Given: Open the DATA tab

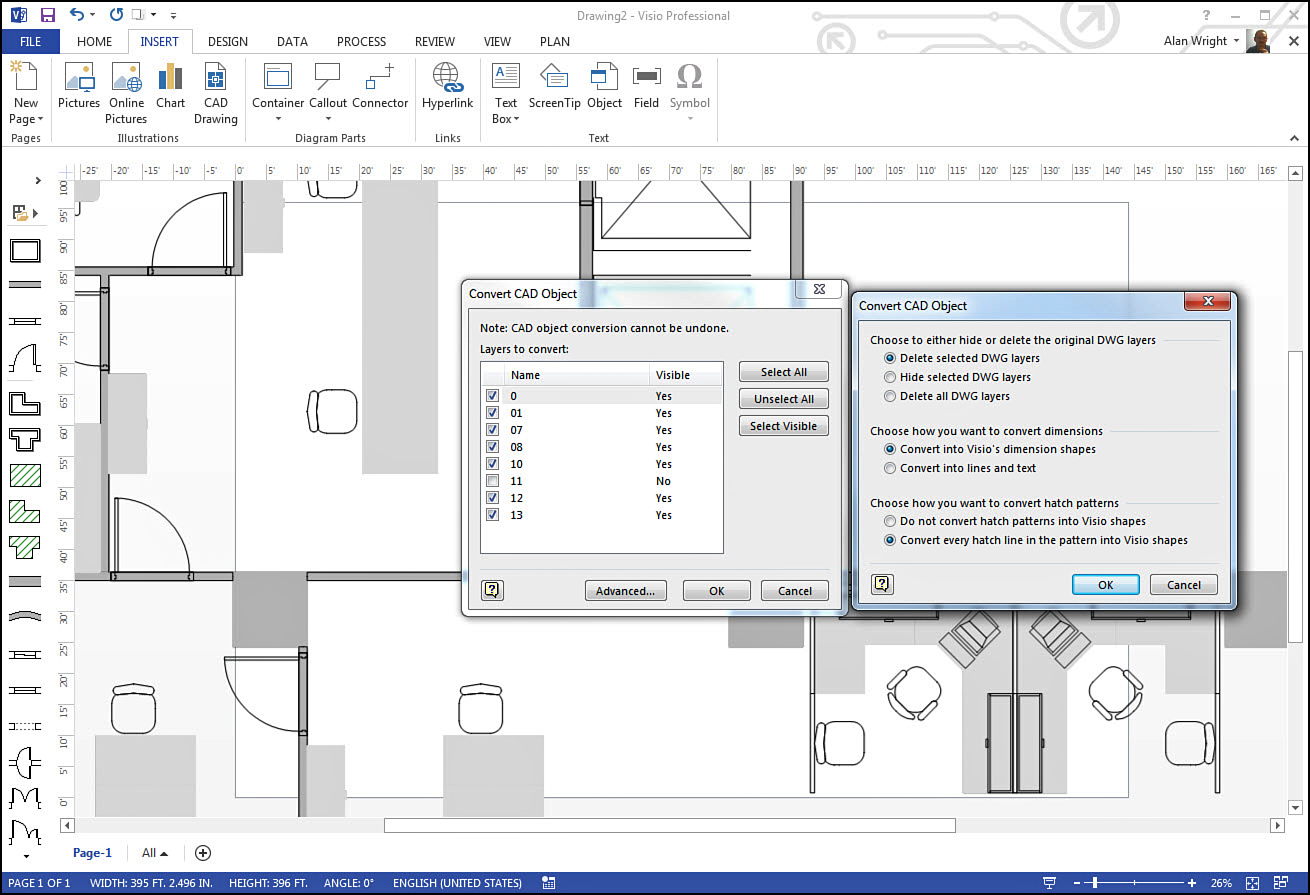Looking at the screenshot, I should (x=292, y=42).
